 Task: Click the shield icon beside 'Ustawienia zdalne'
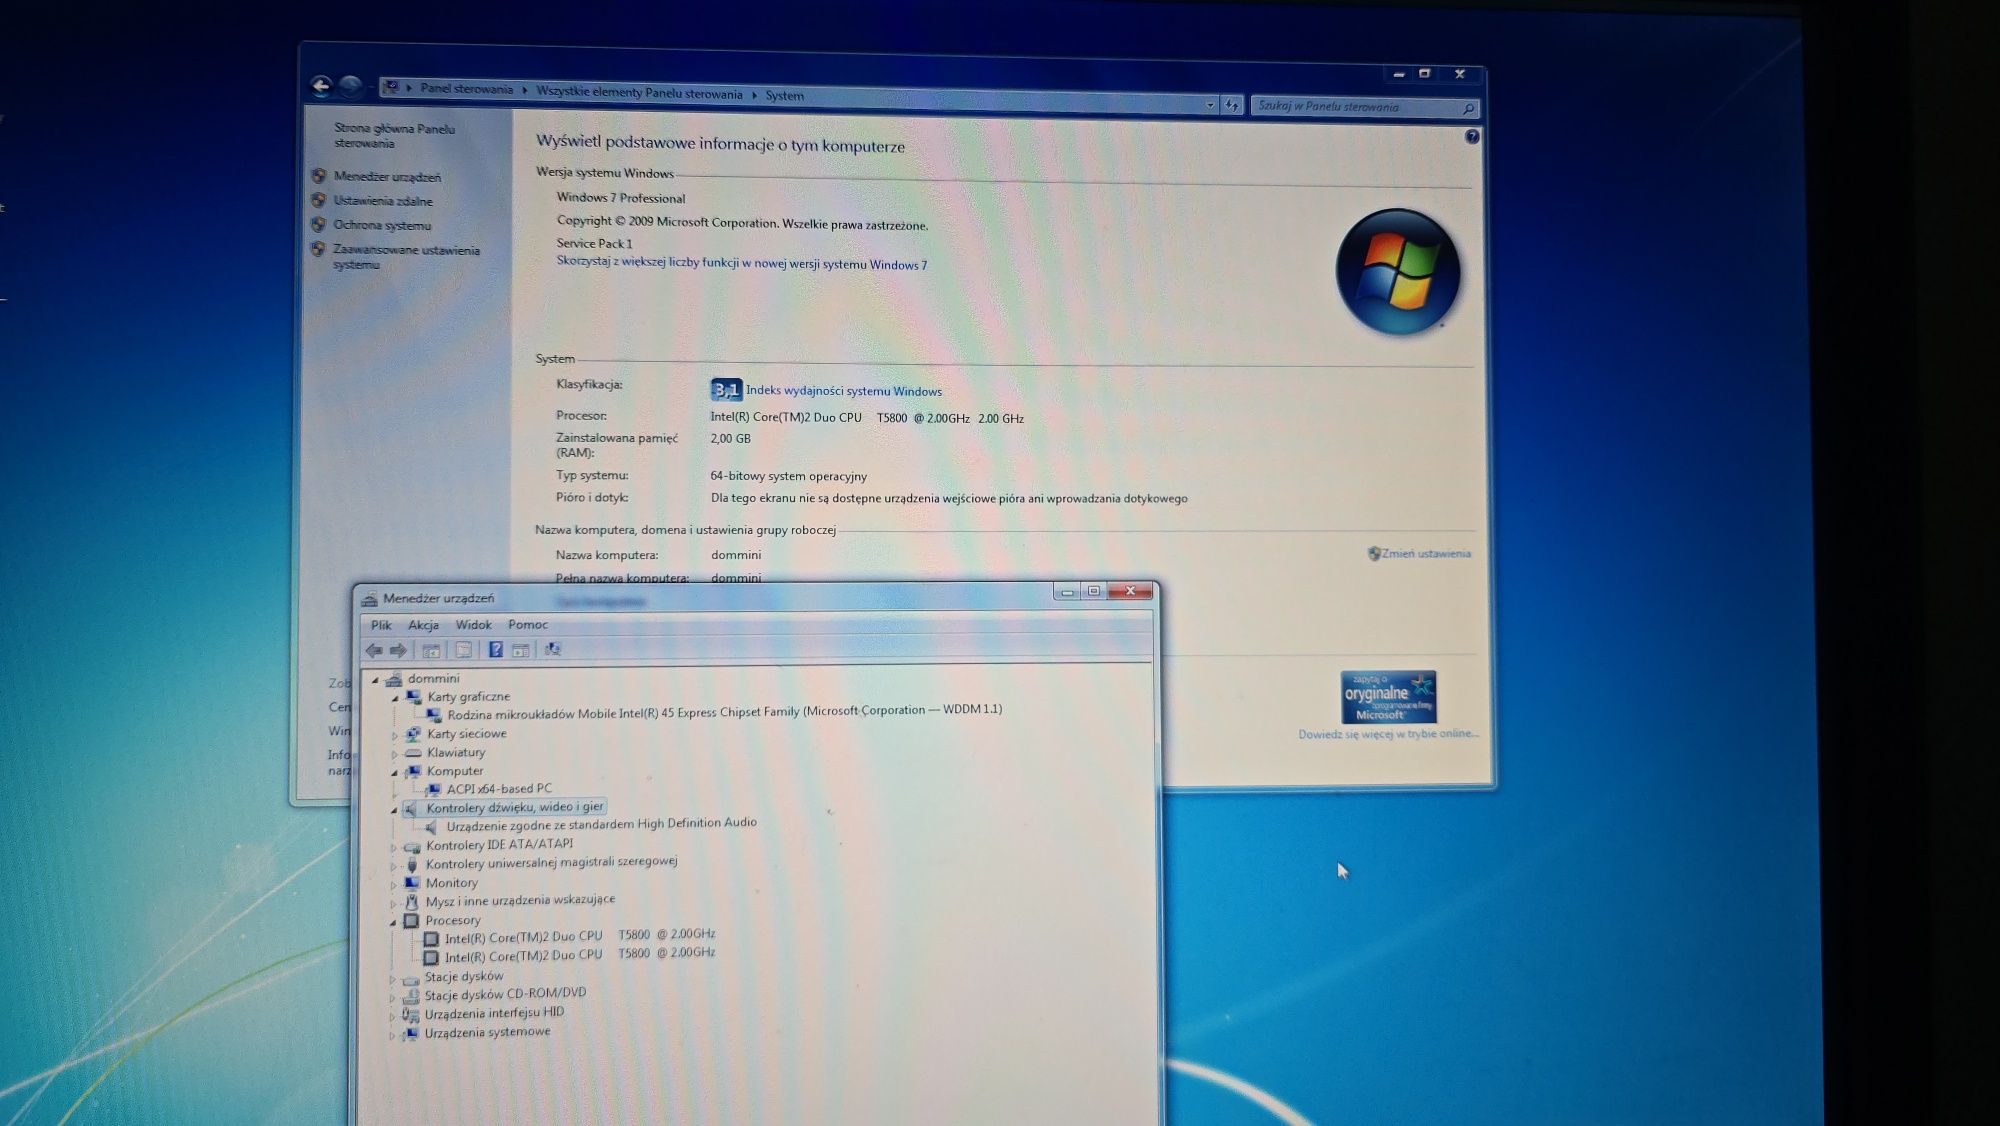coord(319,199)
